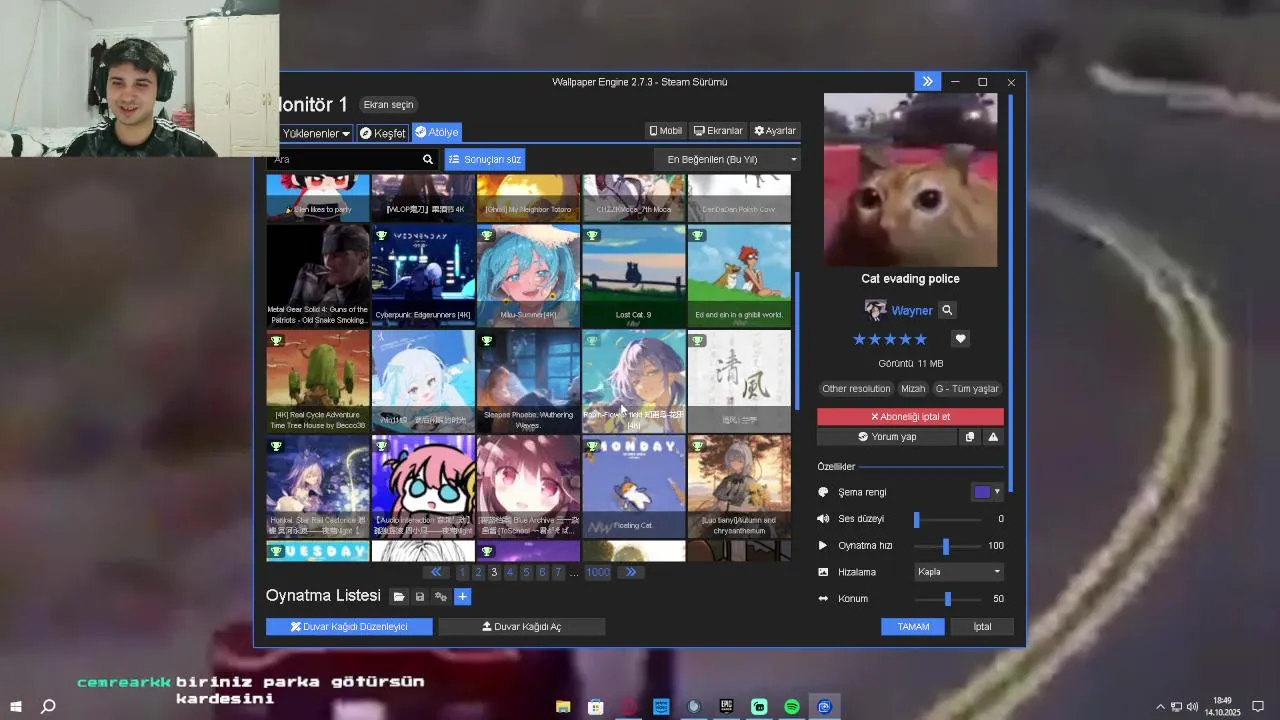The width and height of the screenshot is (1280, 720).
Task: Open Spotify from the taskbar
Action: (x=792, y=706)
